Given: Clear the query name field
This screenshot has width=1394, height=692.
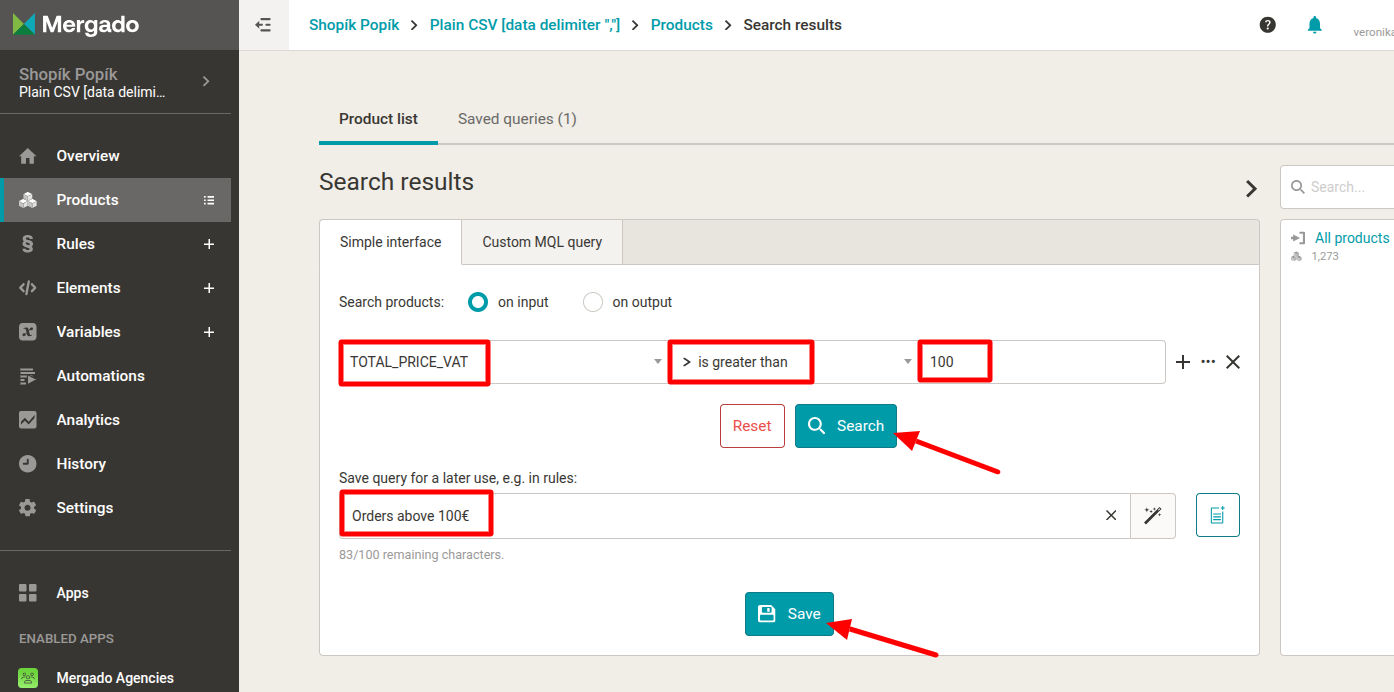Looking at the screenshot, I should 1111,516.
